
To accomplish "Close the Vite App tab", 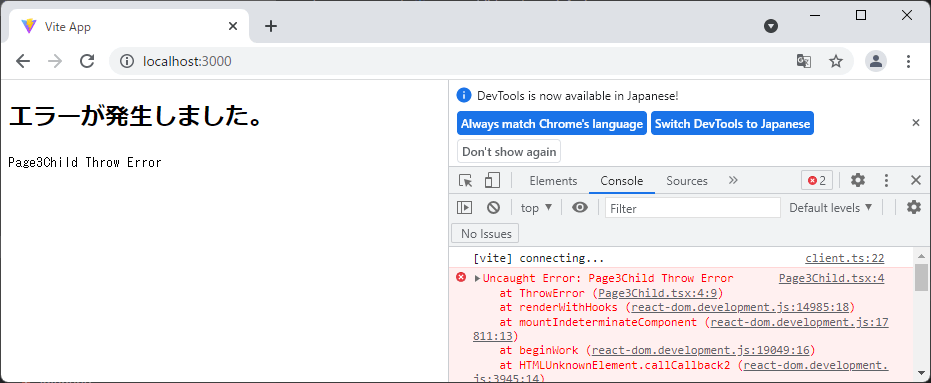I will (x=233, y=26).
